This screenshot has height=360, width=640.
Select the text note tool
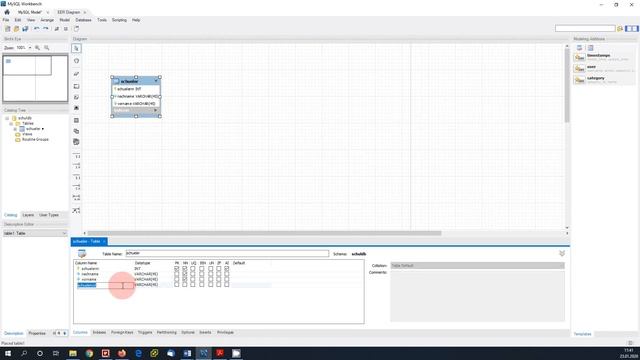pos(76,97)
